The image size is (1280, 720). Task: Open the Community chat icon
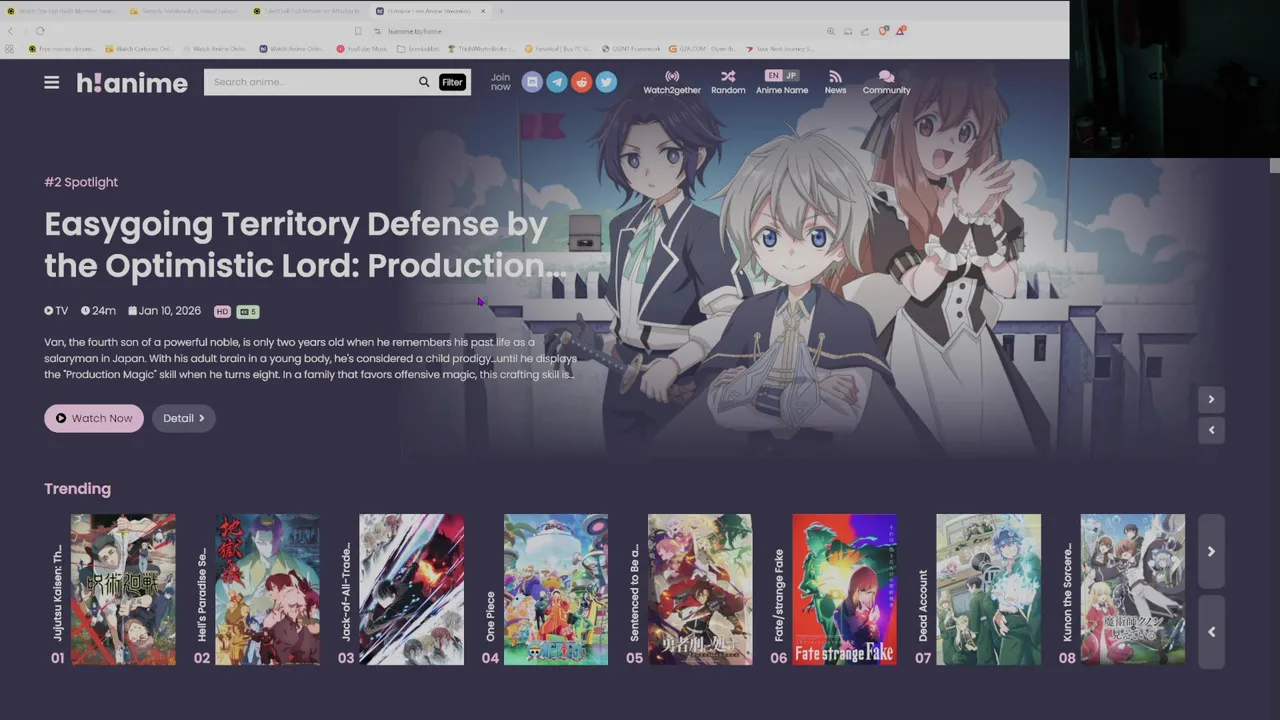click(886, 82)
